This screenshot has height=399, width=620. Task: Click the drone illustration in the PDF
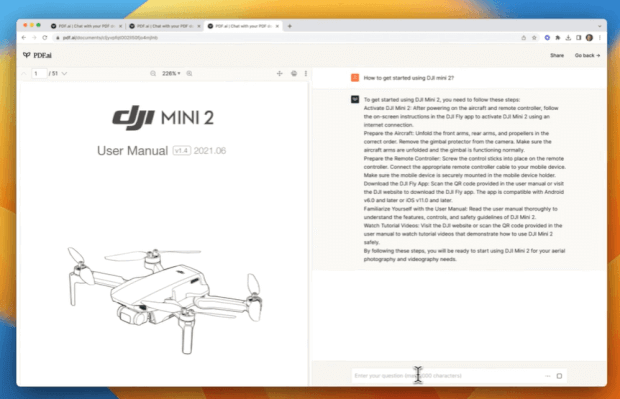pyautogui.click(x=165, y=301)
